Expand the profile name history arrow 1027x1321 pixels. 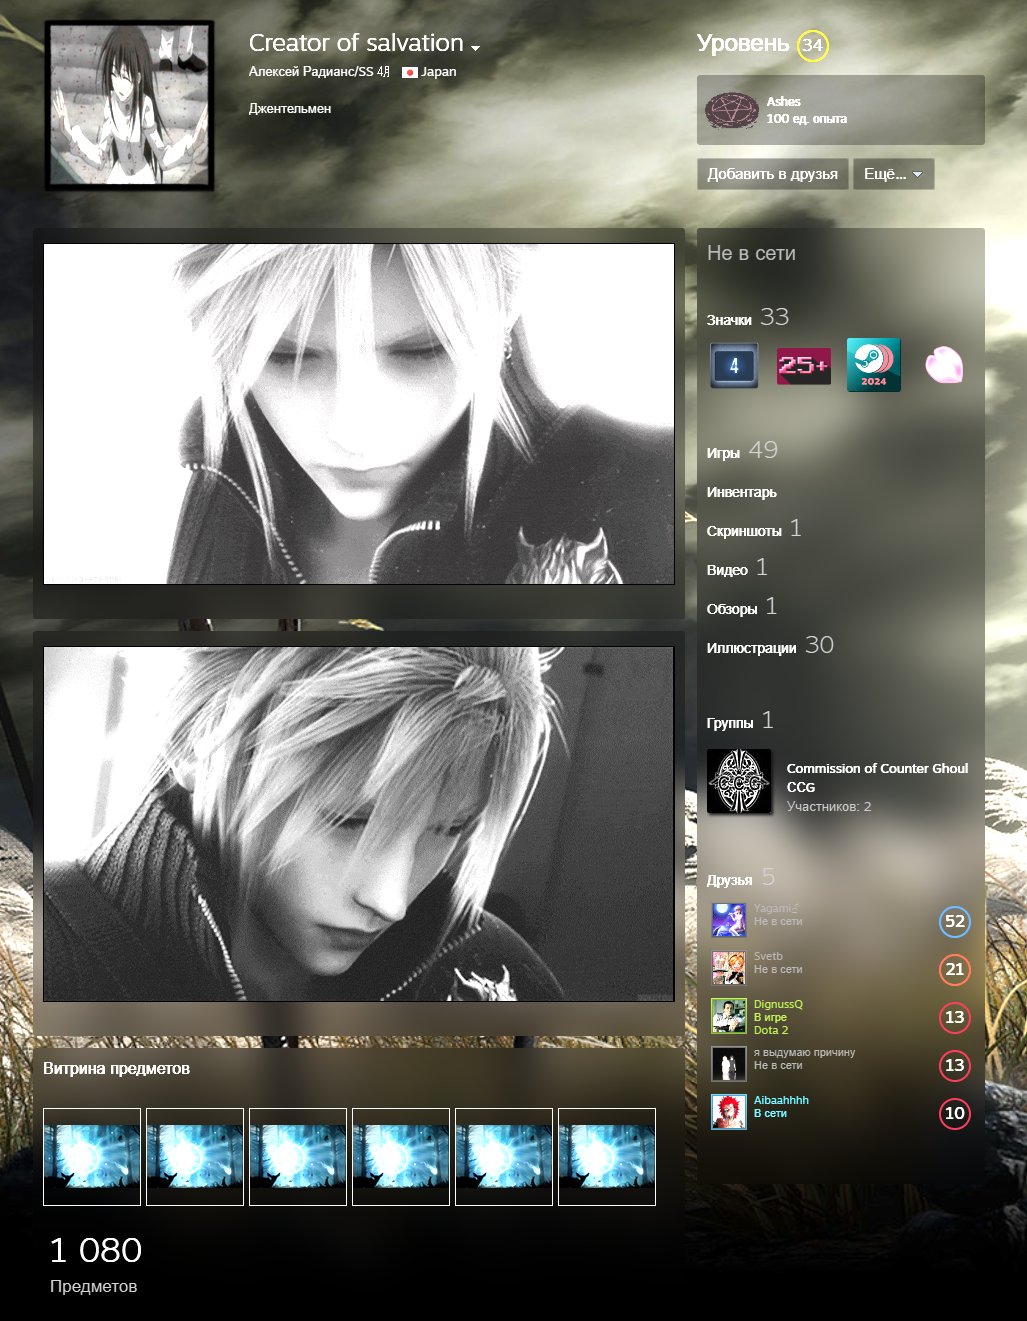[x=476, y=47]
